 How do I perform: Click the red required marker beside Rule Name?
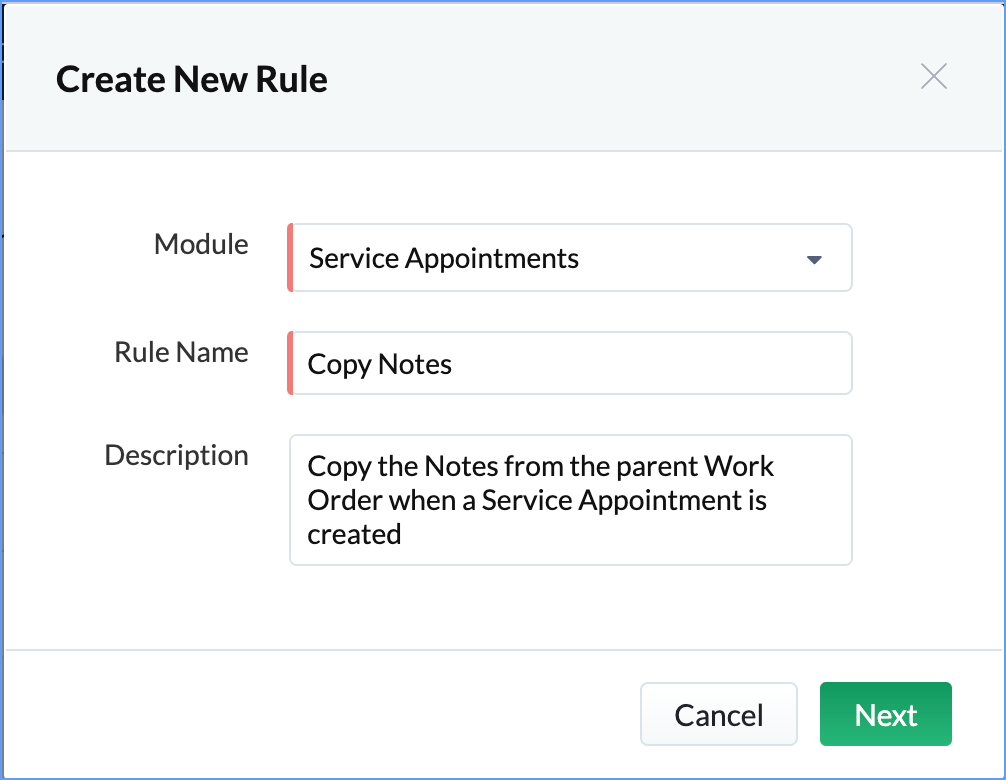click(x=290, y=363)
